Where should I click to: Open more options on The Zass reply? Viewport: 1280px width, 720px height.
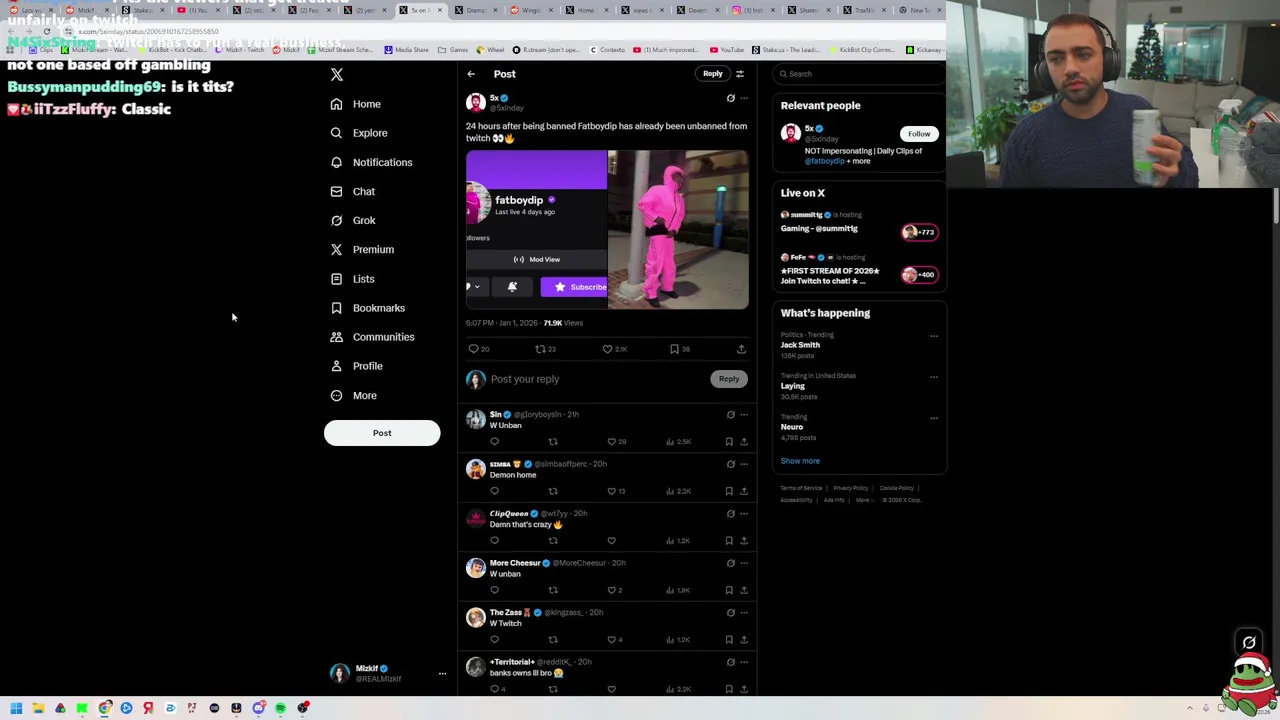[743, 613]
